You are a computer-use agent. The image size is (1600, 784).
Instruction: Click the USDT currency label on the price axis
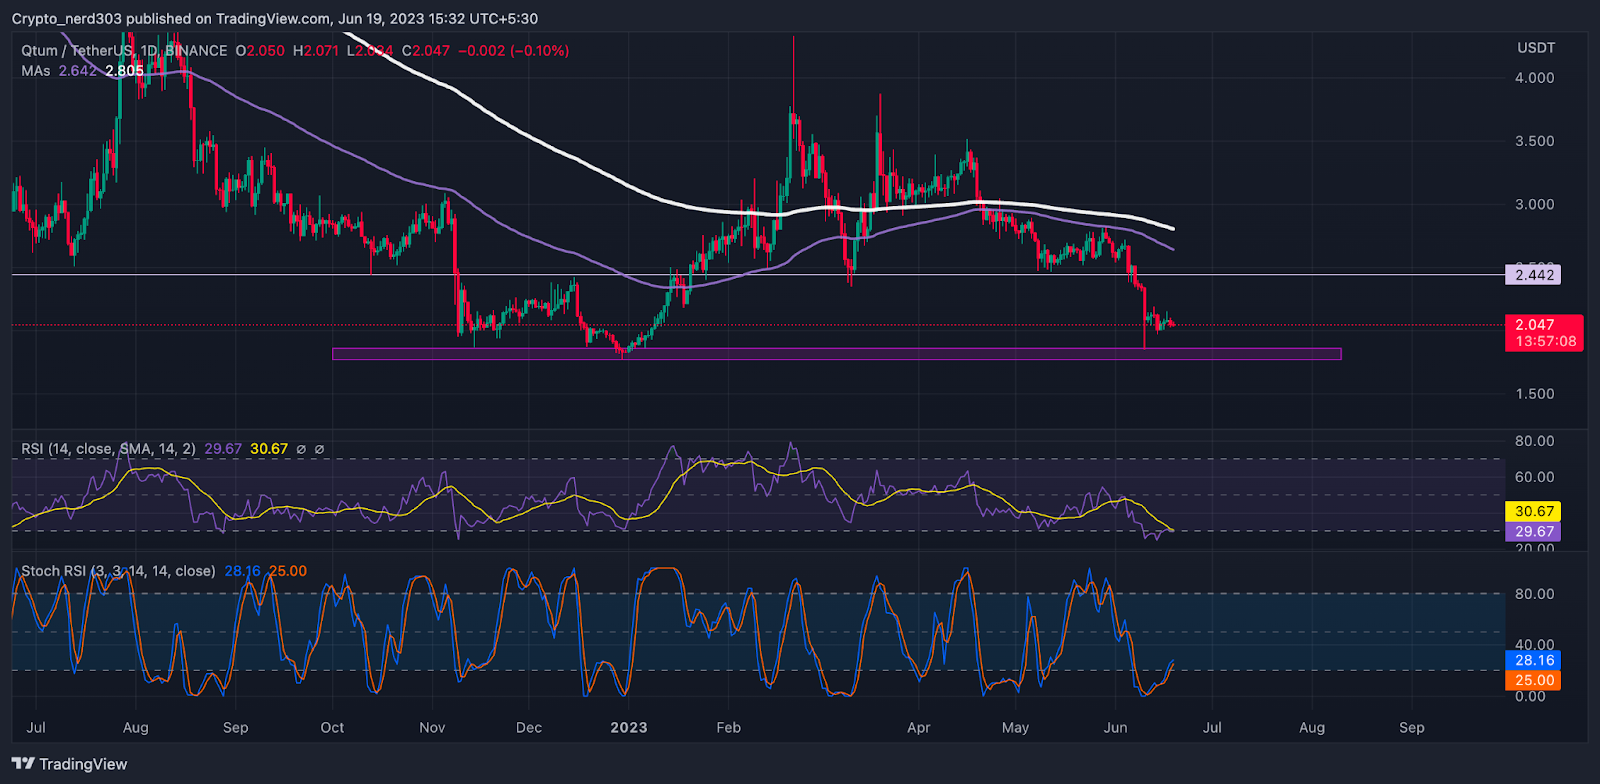coord(1536,48)
